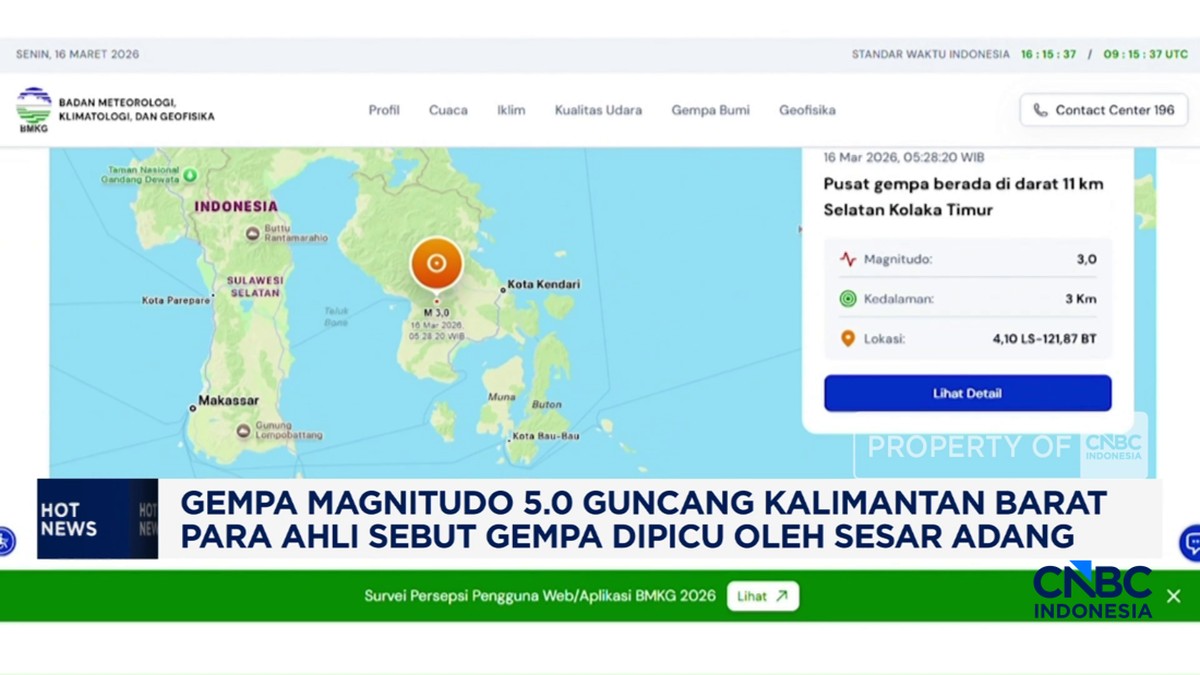Screen dimensions: 1200x675
Task: Click Lihat button in survey banner
Action: pos(763,596)
